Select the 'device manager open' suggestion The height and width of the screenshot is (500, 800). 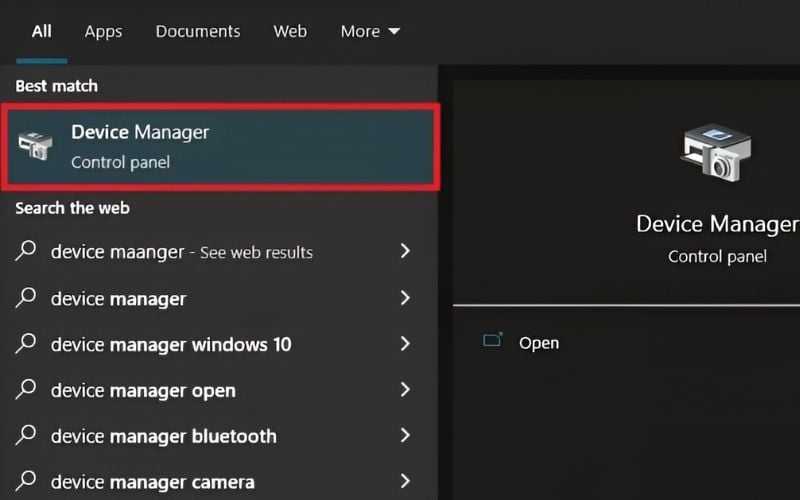(218, 390)
